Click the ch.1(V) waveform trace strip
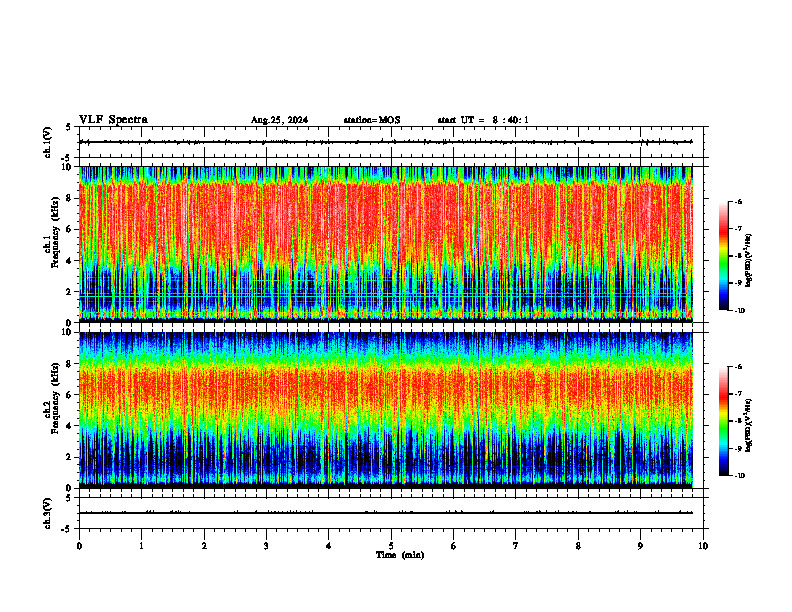Image resolution: width=792 pixels, height=612 pixels. click(385, 142)
